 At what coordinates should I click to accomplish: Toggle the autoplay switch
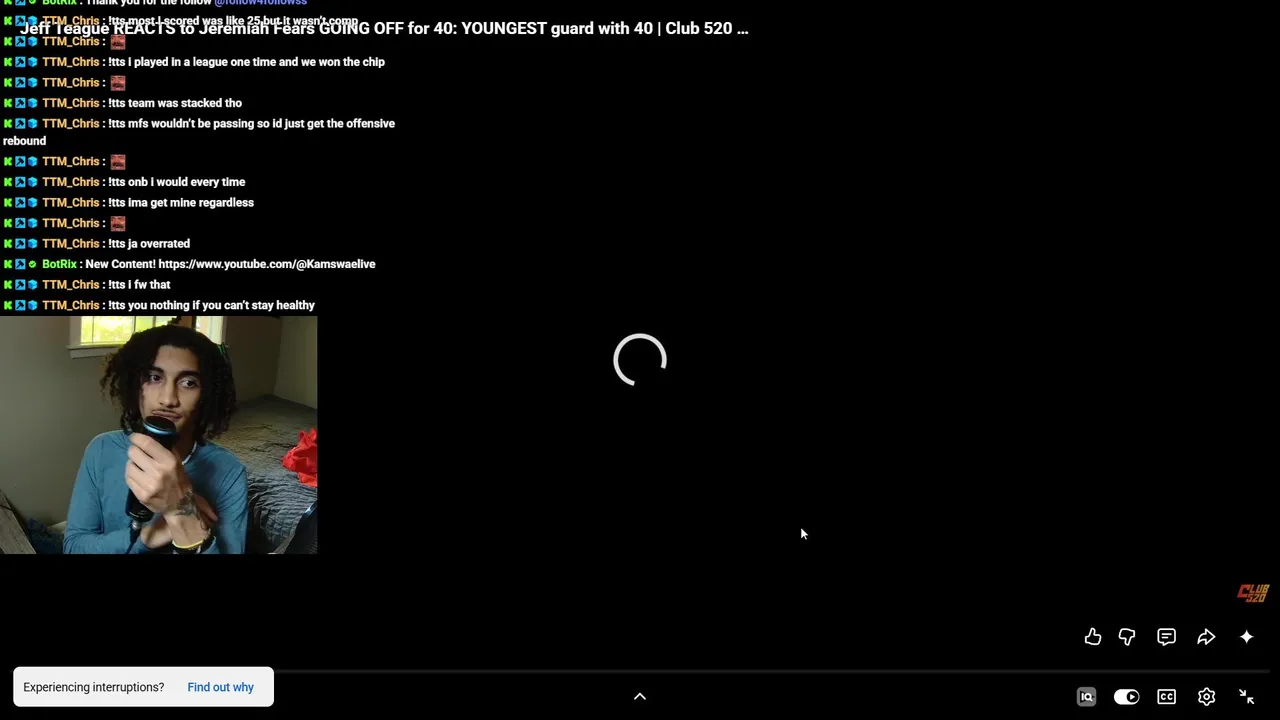[x=1126, y=697]
